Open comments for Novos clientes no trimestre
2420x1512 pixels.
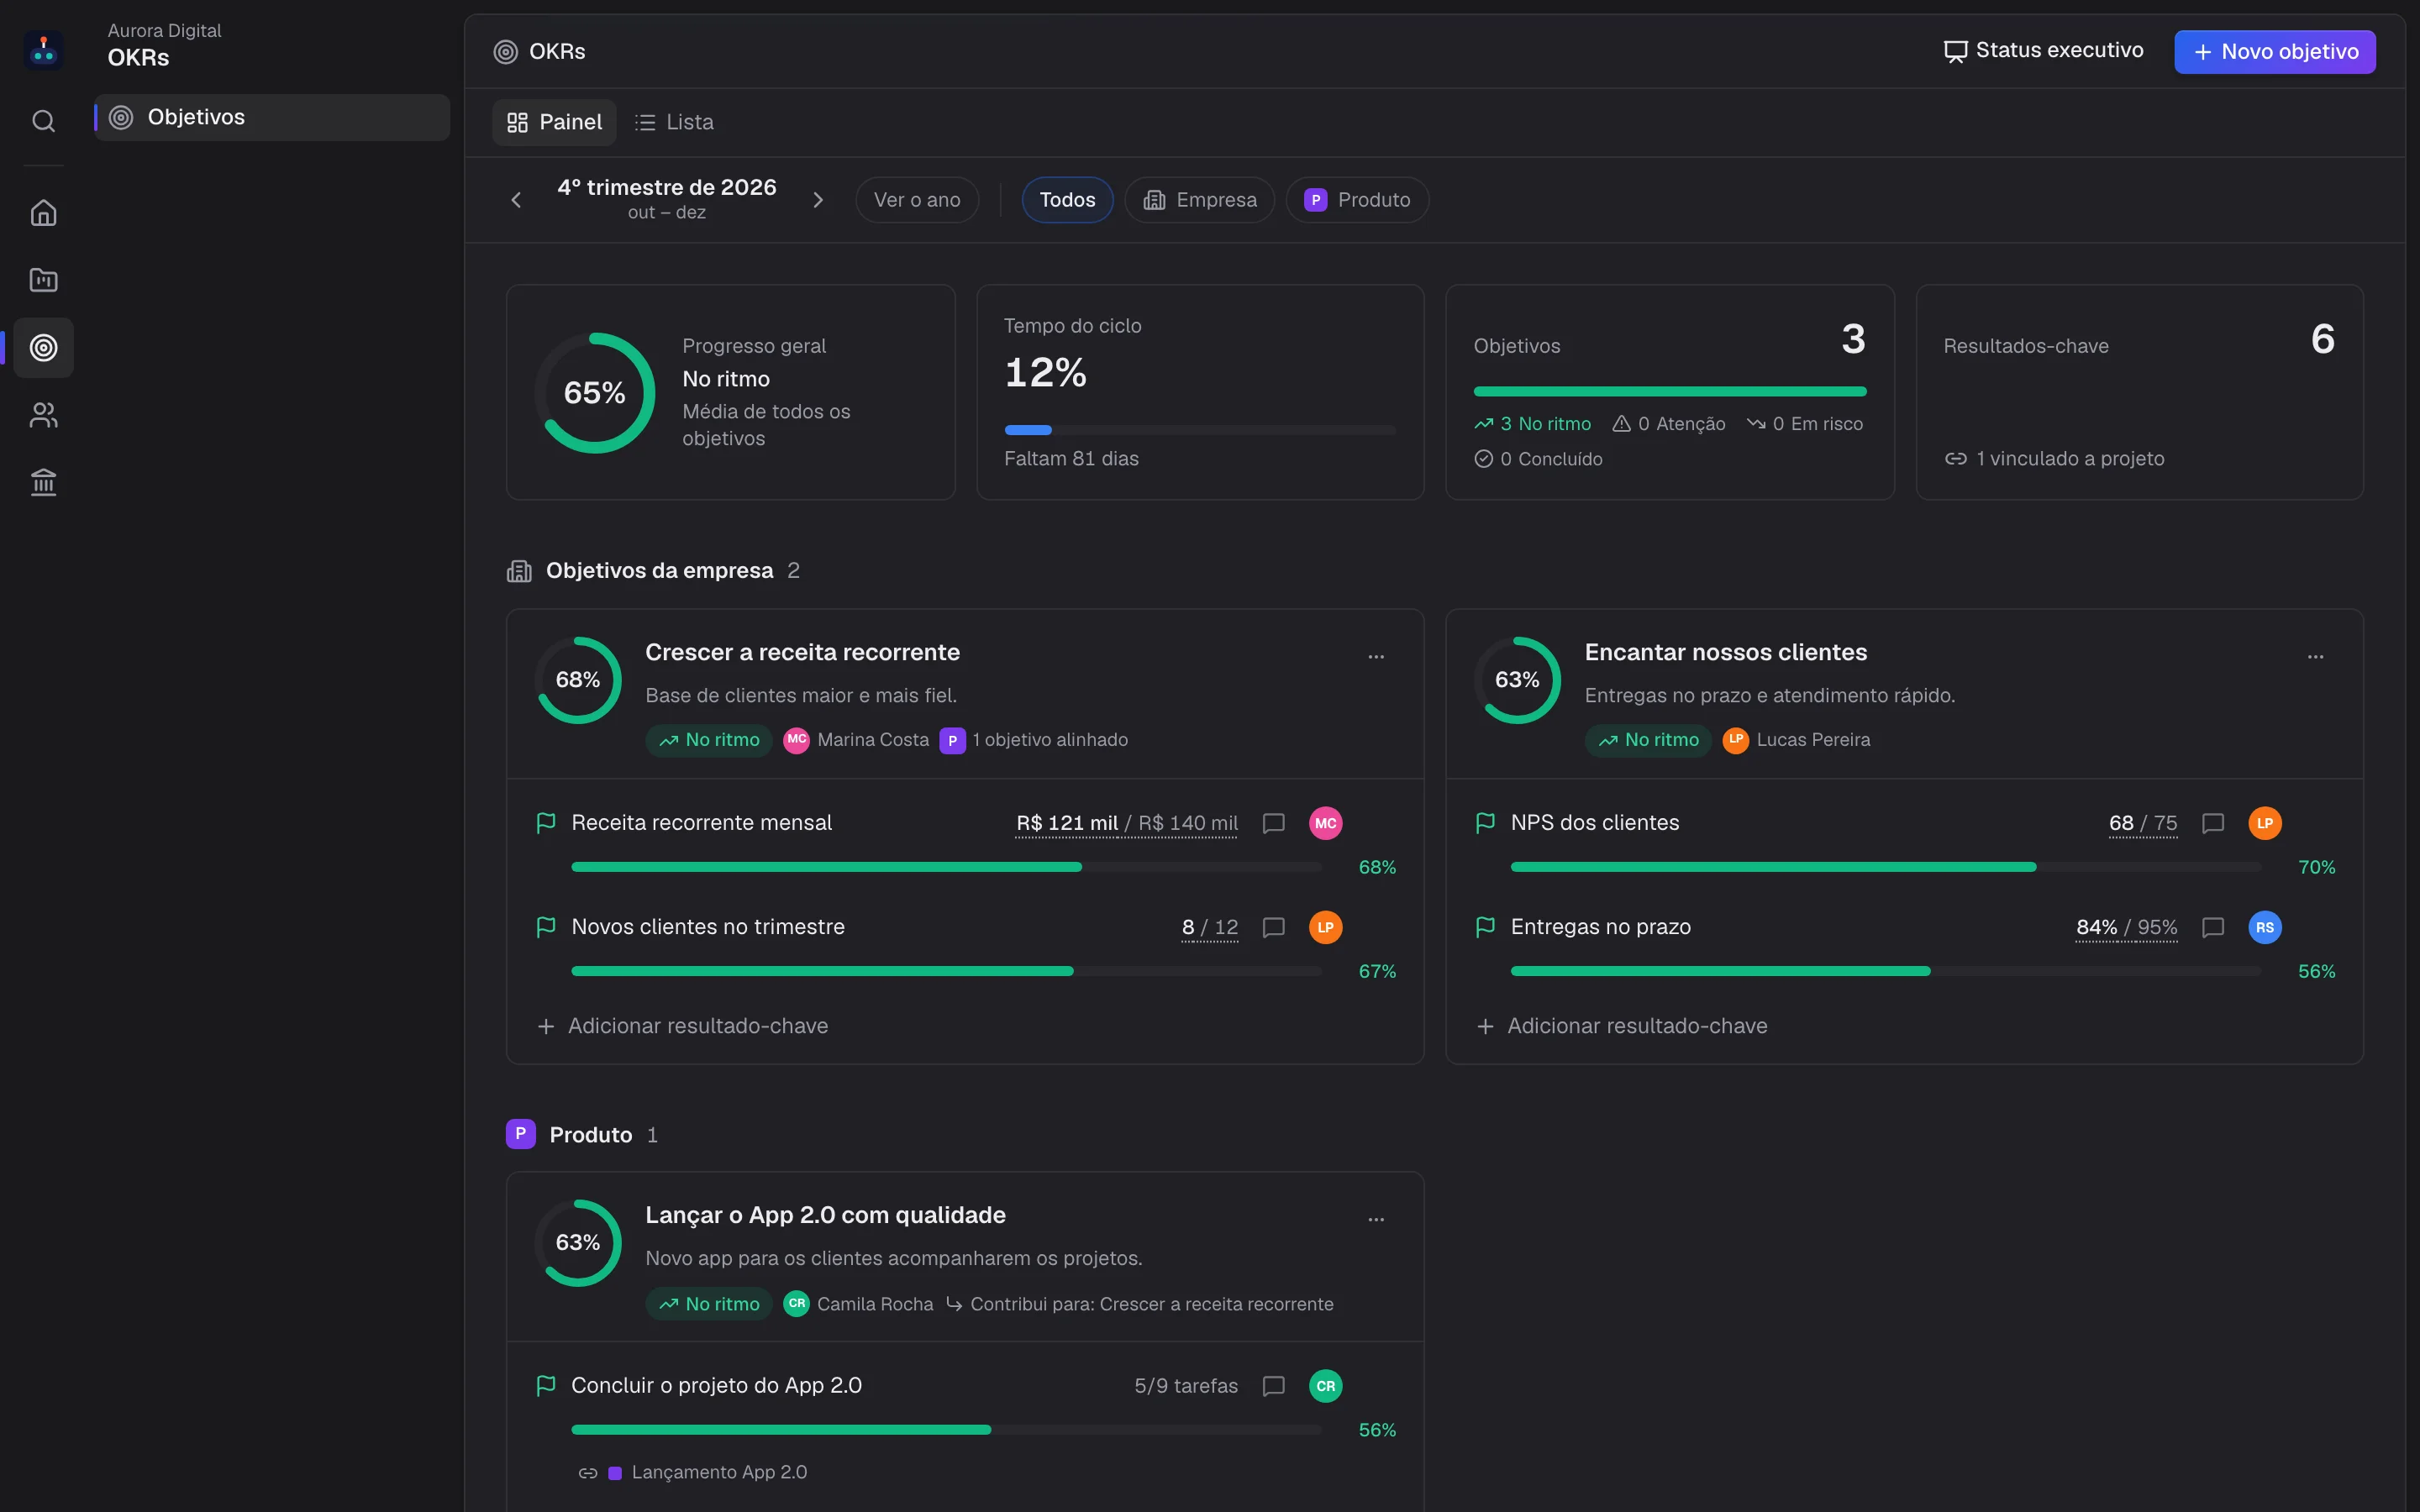(x=1273, y=927)
